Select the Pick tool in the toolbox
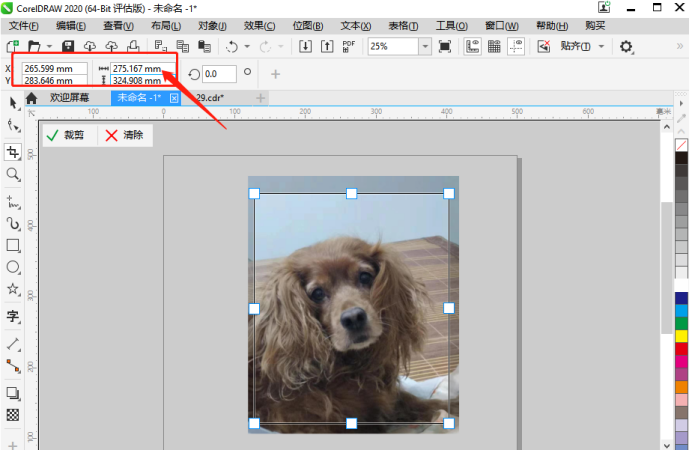692x450 pixels. [x=13, y=103]
